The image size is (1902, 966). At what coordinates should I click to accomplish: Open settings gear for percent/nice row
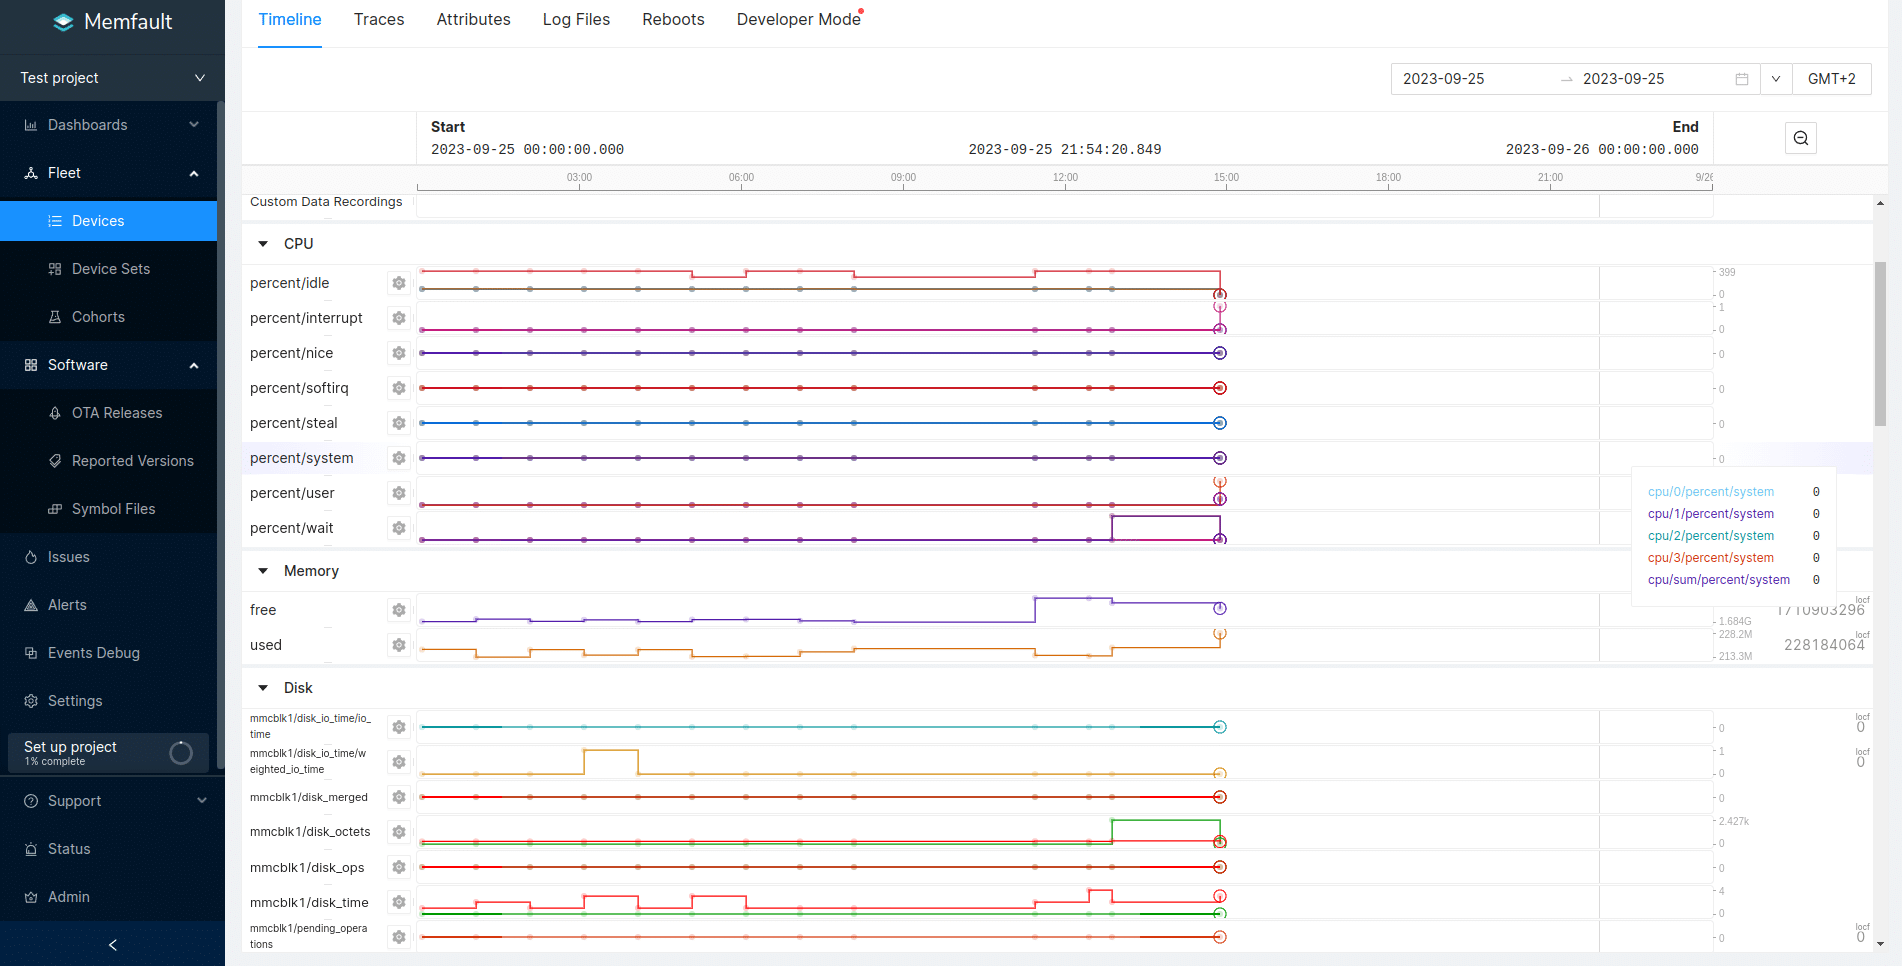click(x=399, y=353)
